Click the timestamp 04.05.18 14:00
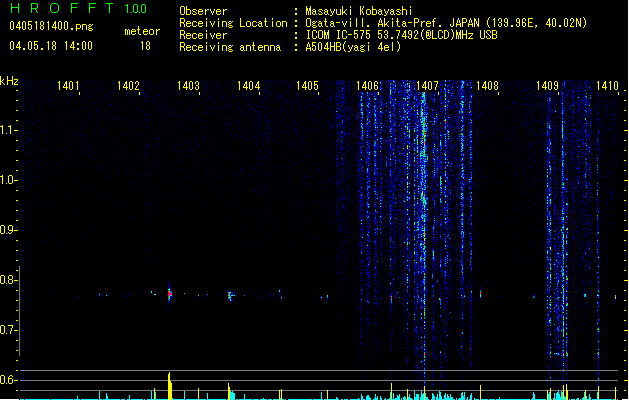Viewport: 629px width, 400px height. coord(51,46)
